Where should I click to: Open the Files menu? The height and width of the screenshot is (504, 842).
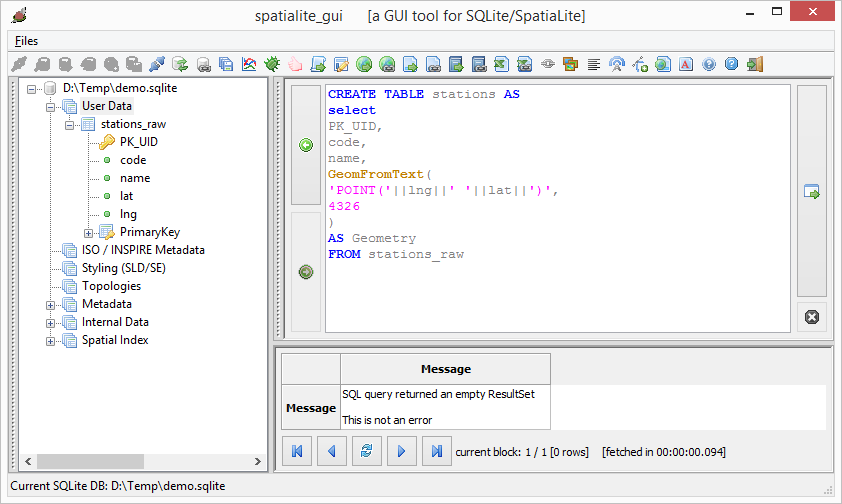pos(26,41)
